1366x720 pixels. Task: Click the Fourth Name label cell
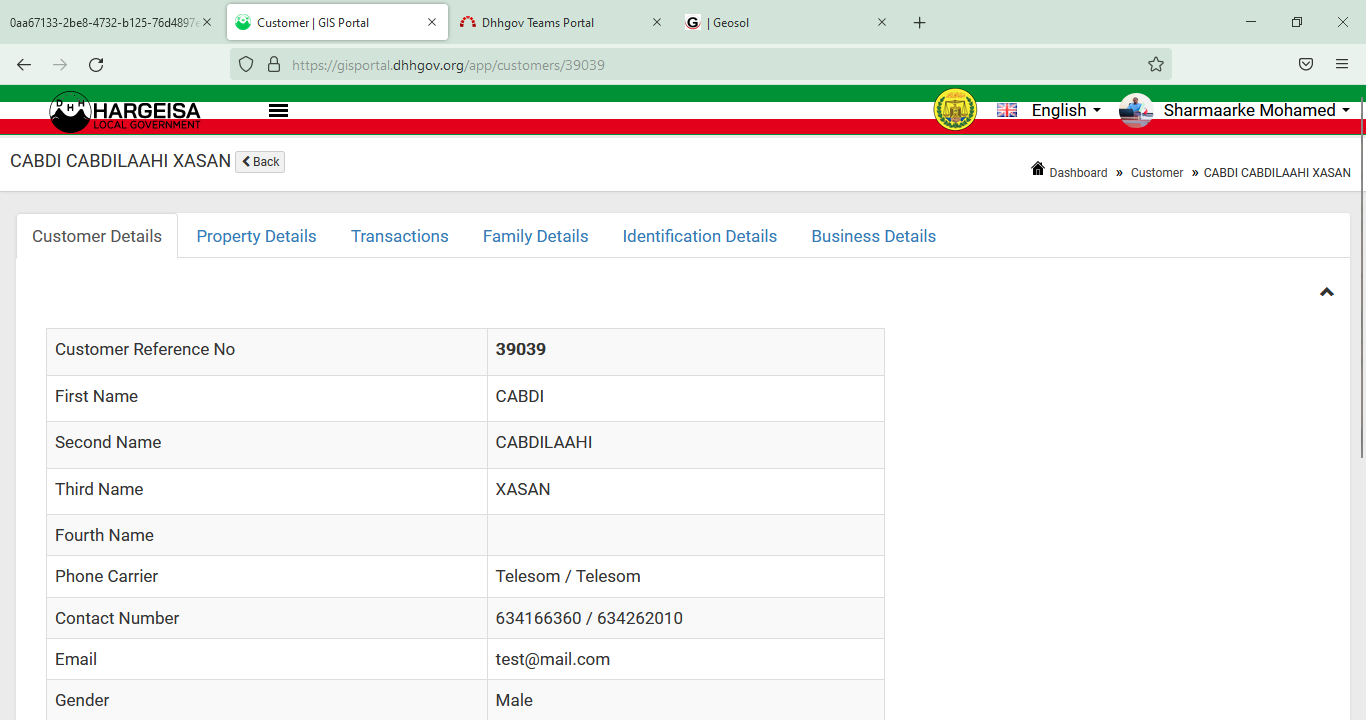coord(267,535)
